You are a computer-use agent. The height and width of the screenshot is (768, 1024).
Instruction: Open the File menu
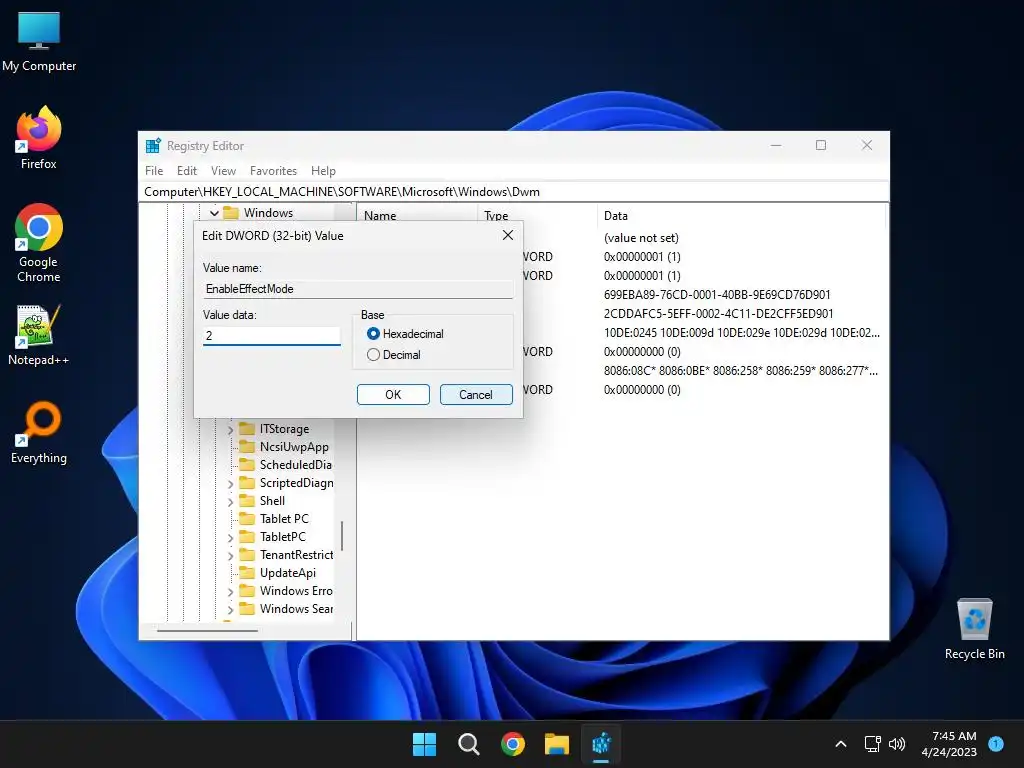(x=154, y=170)
